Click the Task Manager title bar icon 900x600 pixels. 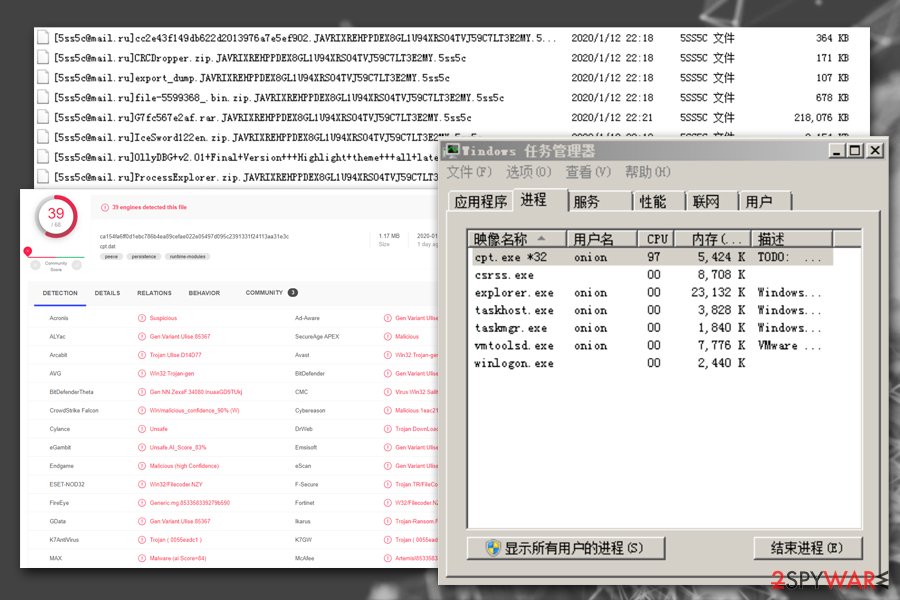click(453, 150)
